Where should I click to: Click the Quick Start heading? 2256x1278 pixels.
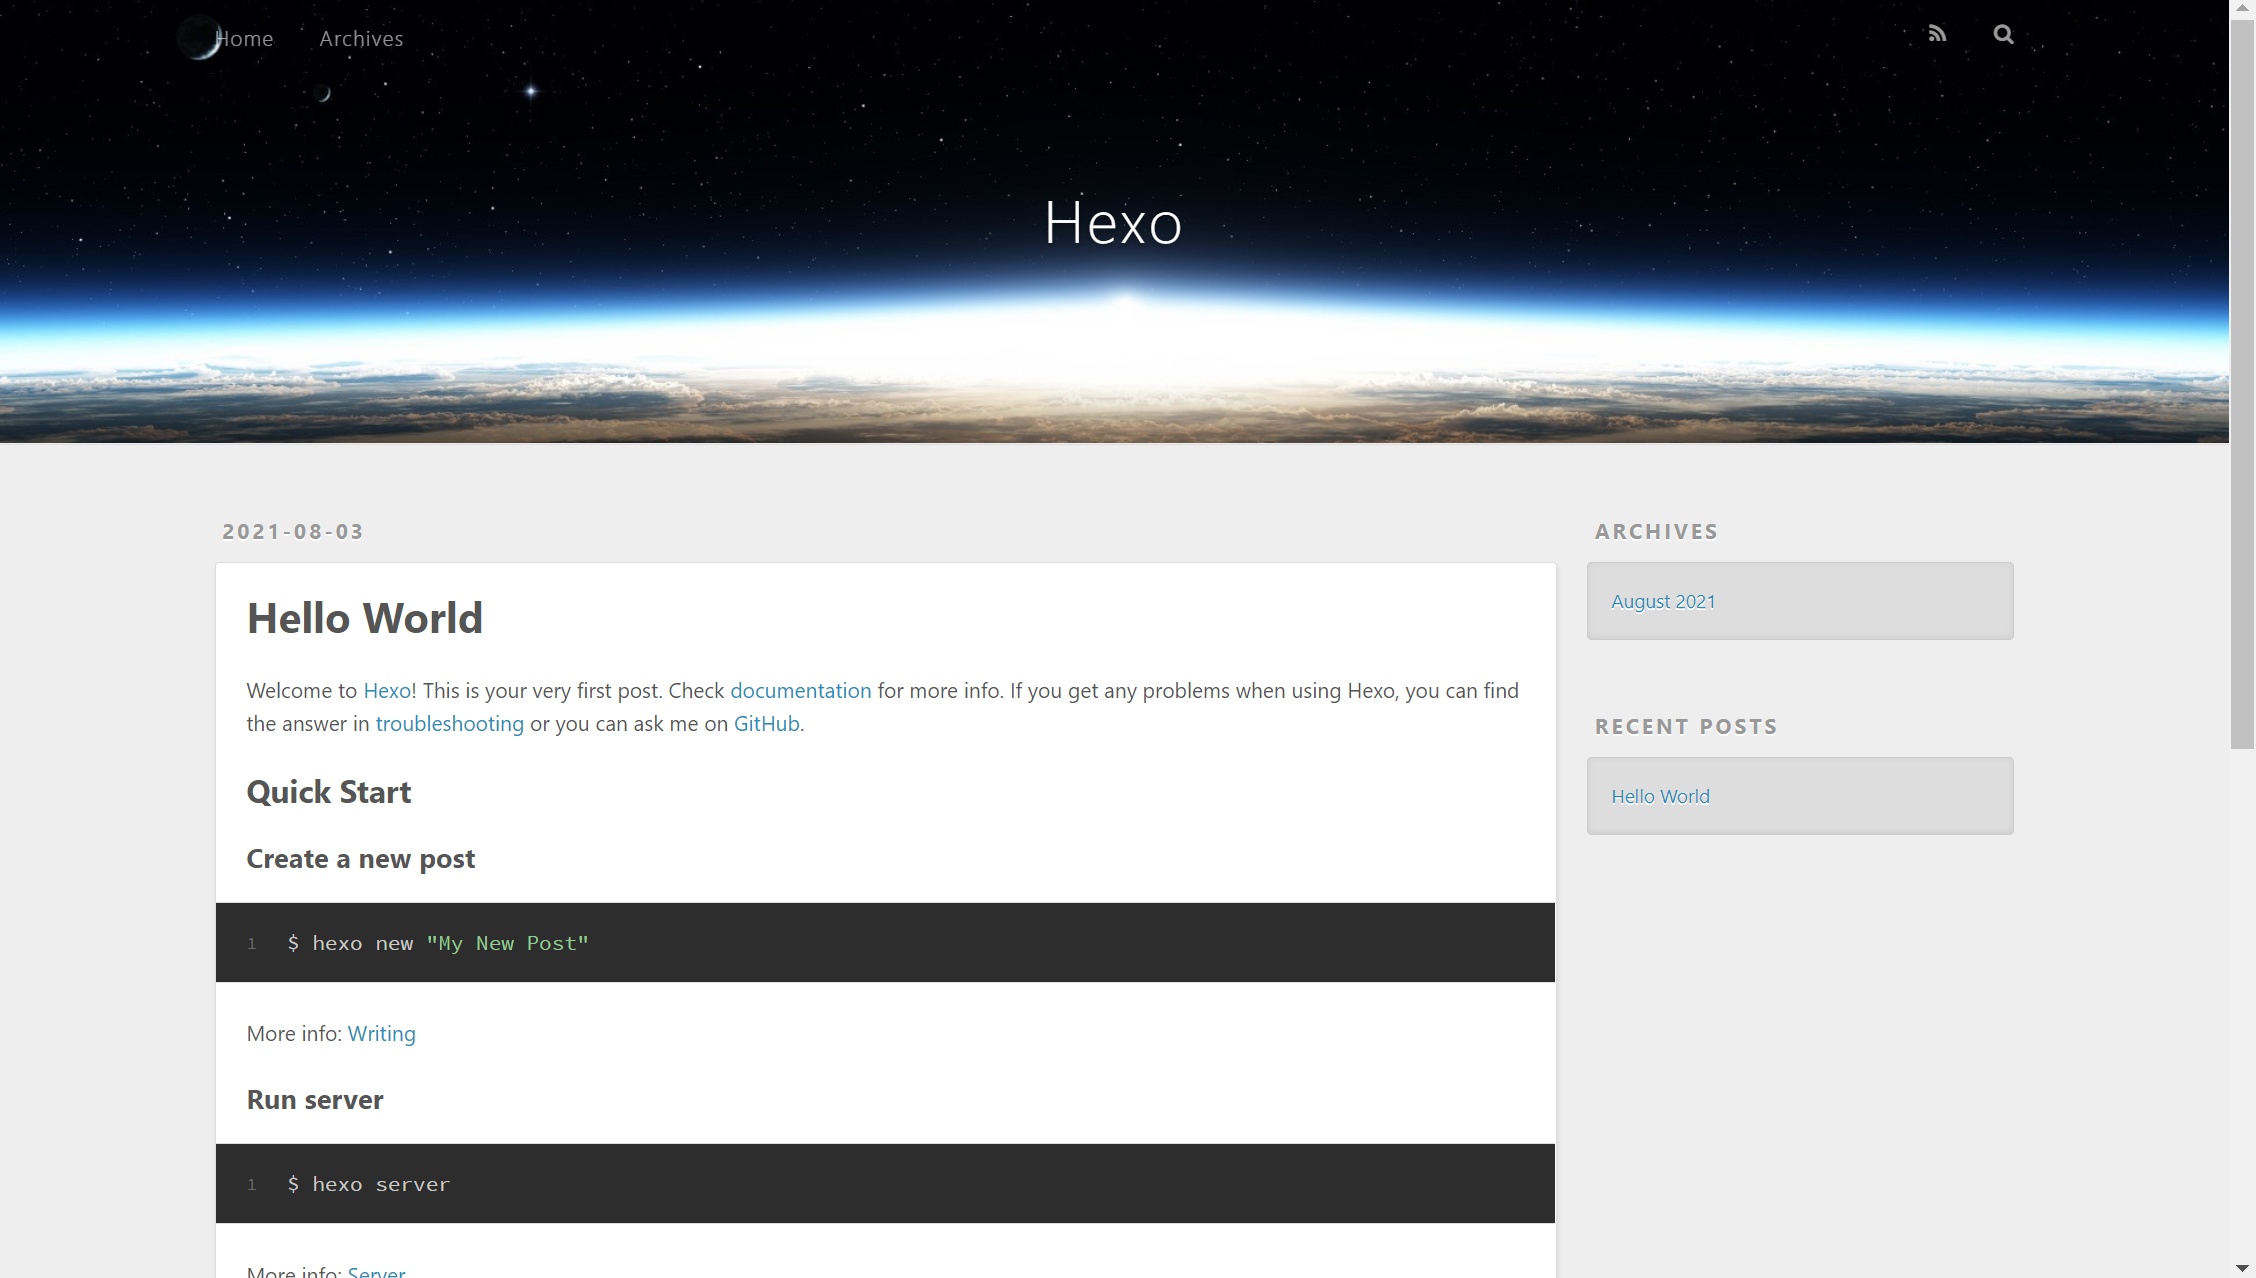(x=329, y=792)
